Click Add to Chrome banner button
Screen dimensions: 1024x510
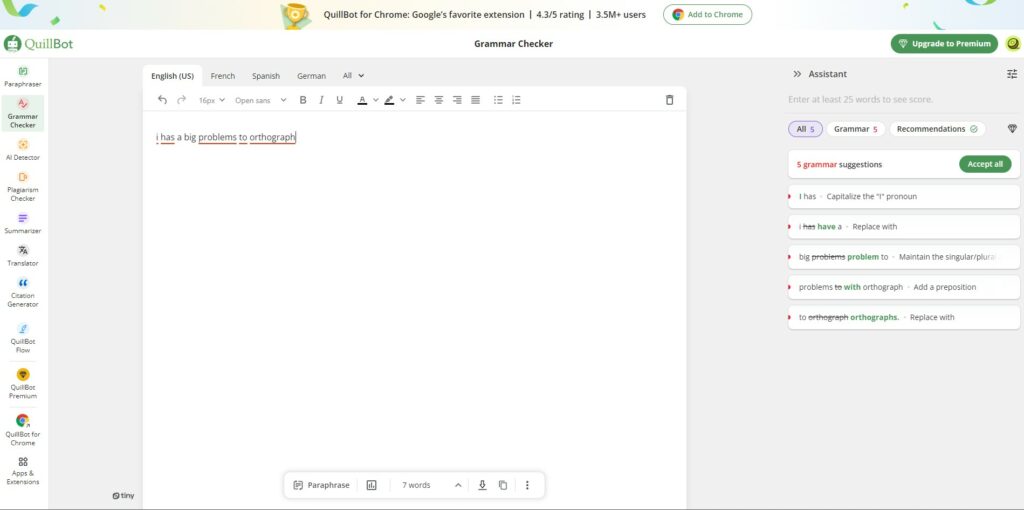(707, 14)
